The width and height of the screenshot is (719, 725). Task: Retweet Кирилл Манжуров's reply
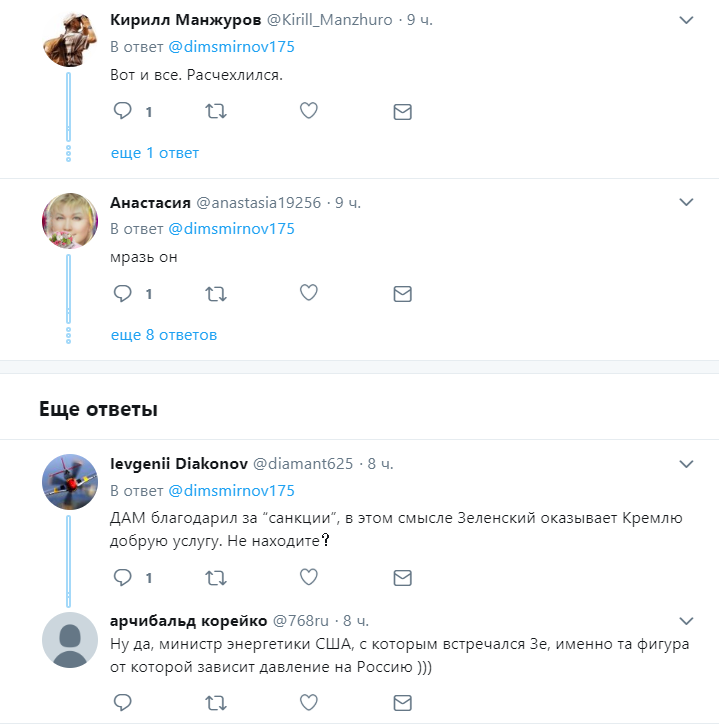coord(215,111)
